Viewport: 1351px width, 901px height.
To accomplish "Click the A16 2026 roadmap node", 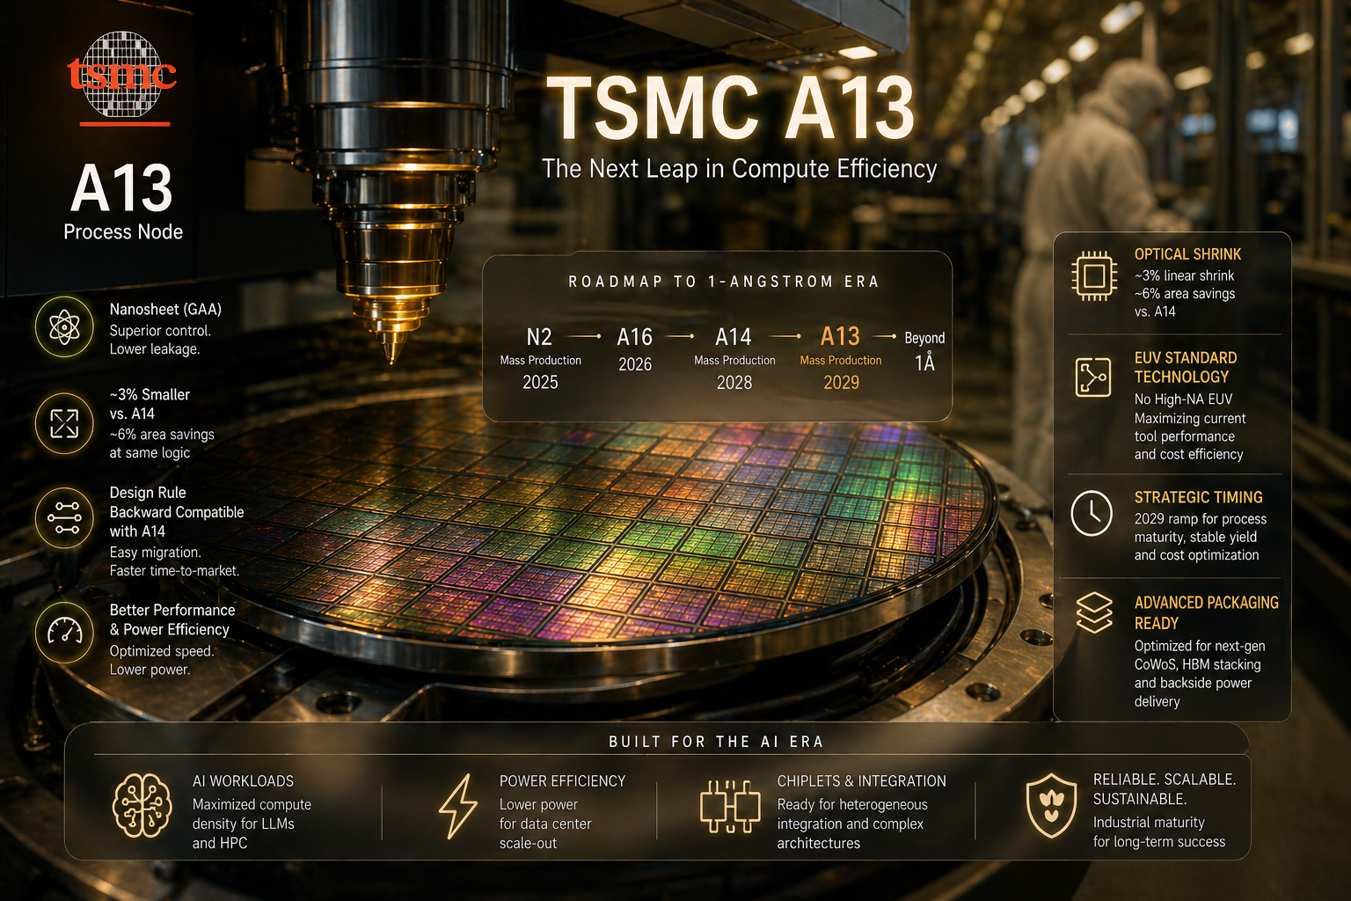I will pyautogui.click(x=635, y=349).
